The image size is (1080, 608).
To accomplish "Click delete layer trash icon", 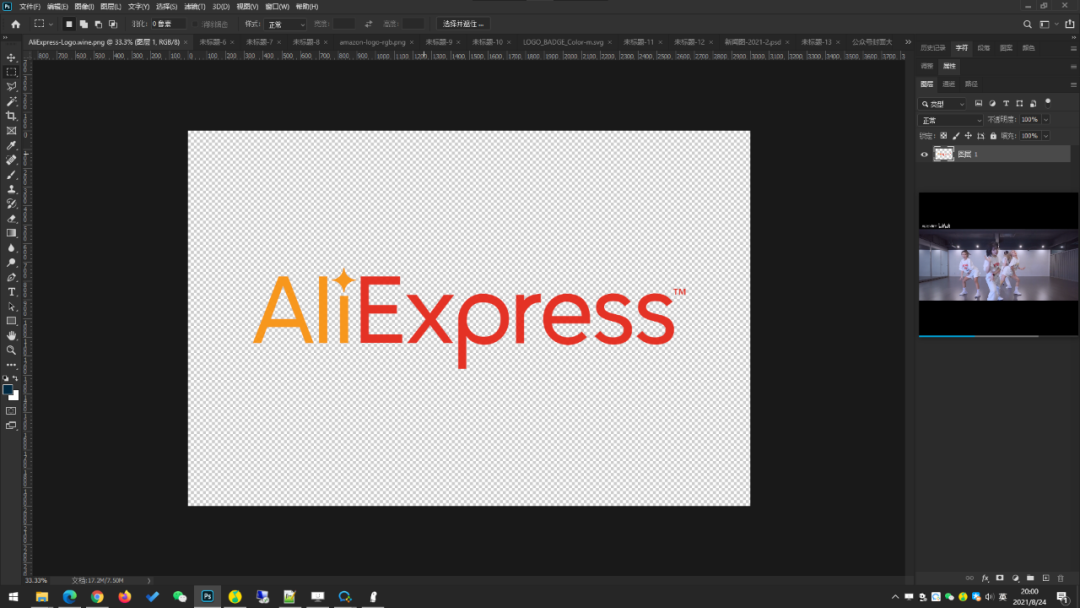I will (x=1061, y=578).
